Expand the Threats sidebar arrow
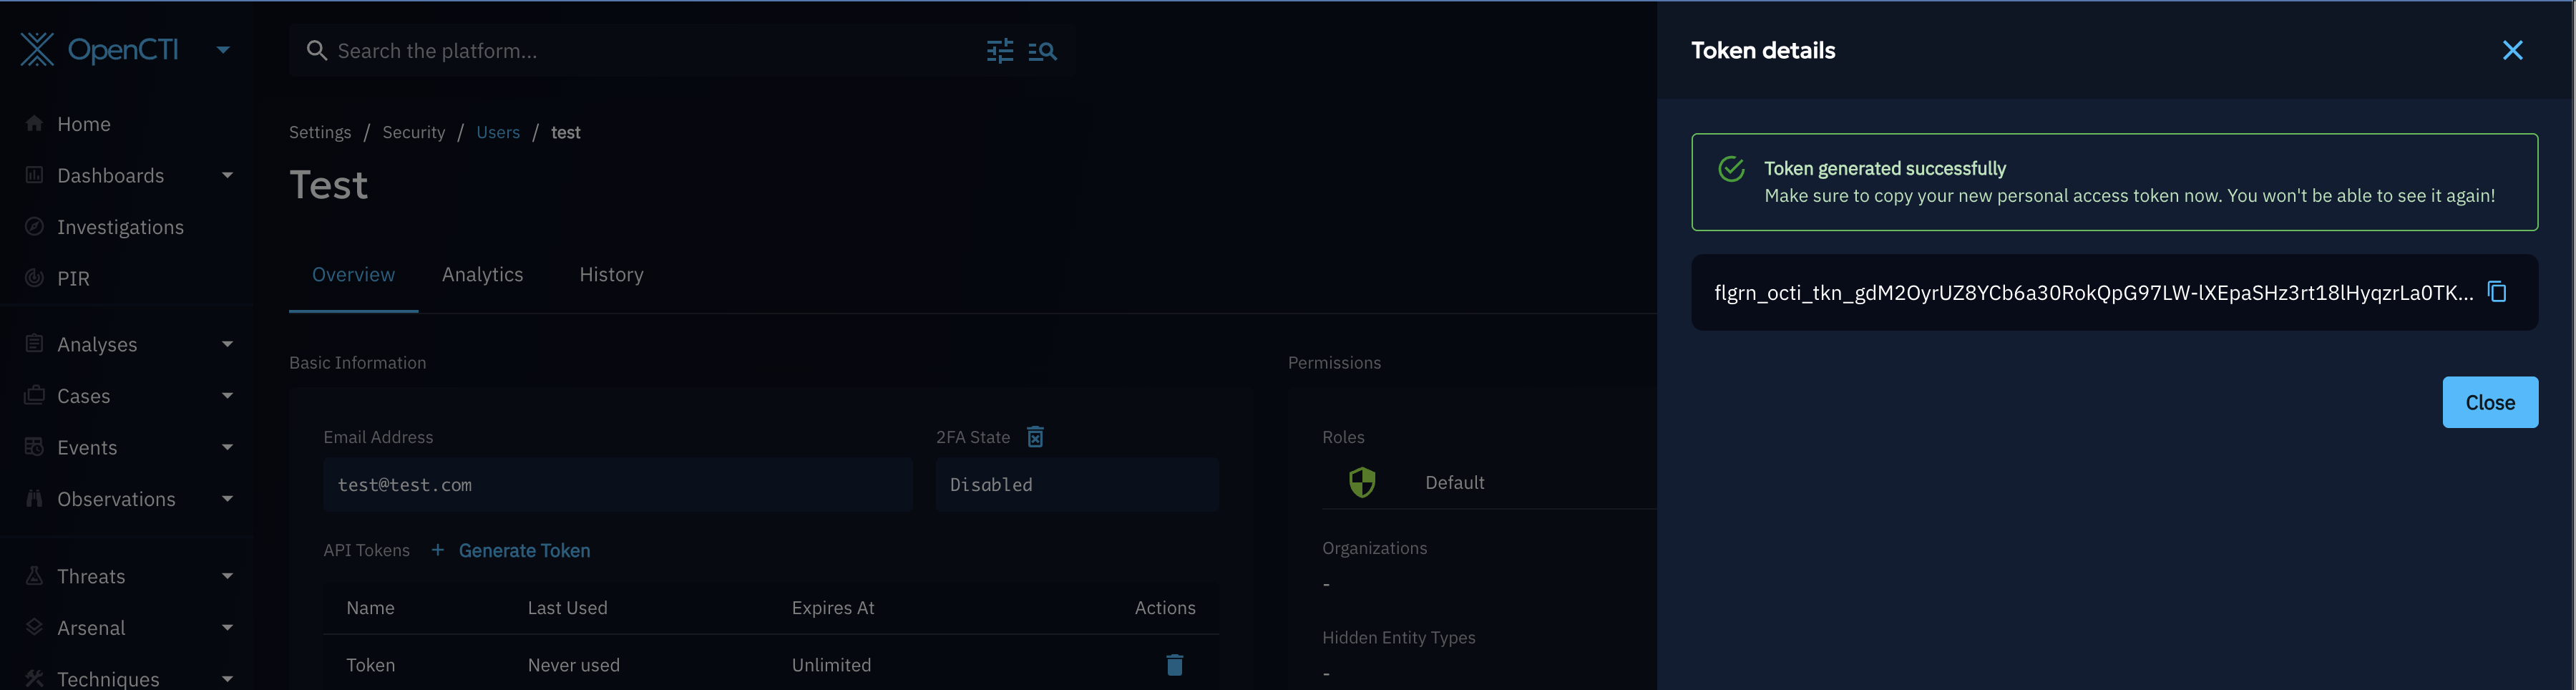2576x690 pixels. click(x=227, y=576)
